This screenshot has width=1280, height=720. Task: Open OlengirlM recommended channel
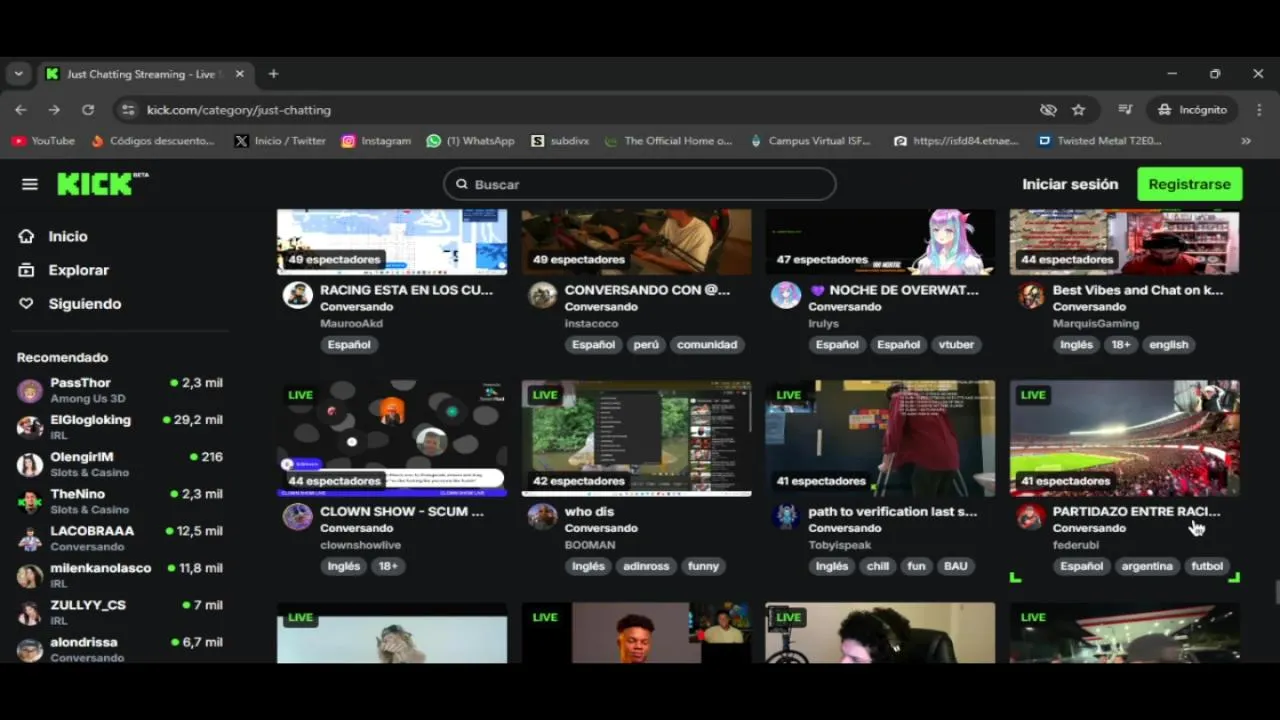[x=120, y=464]
